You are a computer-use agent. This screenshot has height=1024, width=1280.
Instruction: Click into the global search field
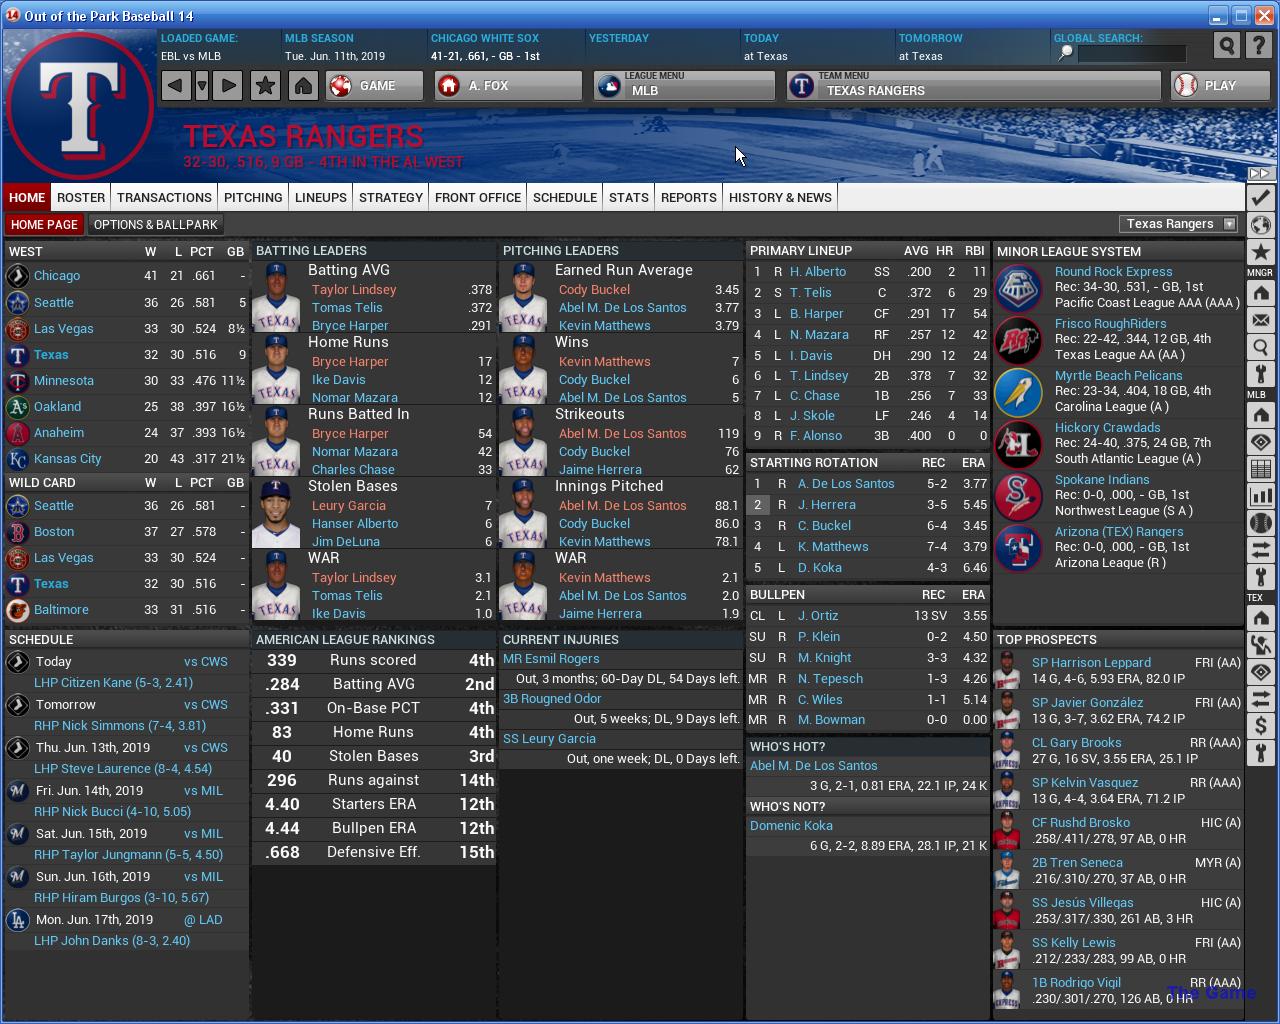coord(1130,53)
